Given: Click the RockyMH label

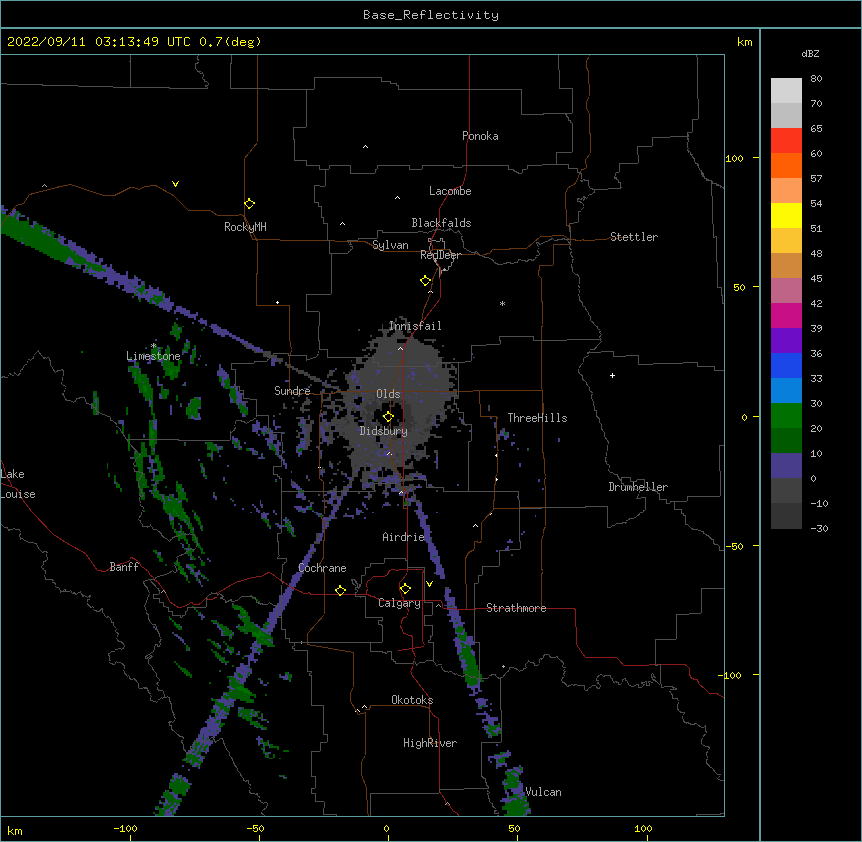Looking at the screenshot, I should pos(245,227).
